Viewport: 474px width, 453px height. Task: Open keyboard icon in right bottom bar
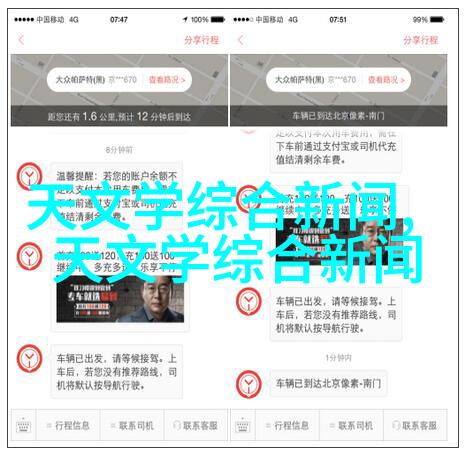pyautogui.click(x=243, y=425)
